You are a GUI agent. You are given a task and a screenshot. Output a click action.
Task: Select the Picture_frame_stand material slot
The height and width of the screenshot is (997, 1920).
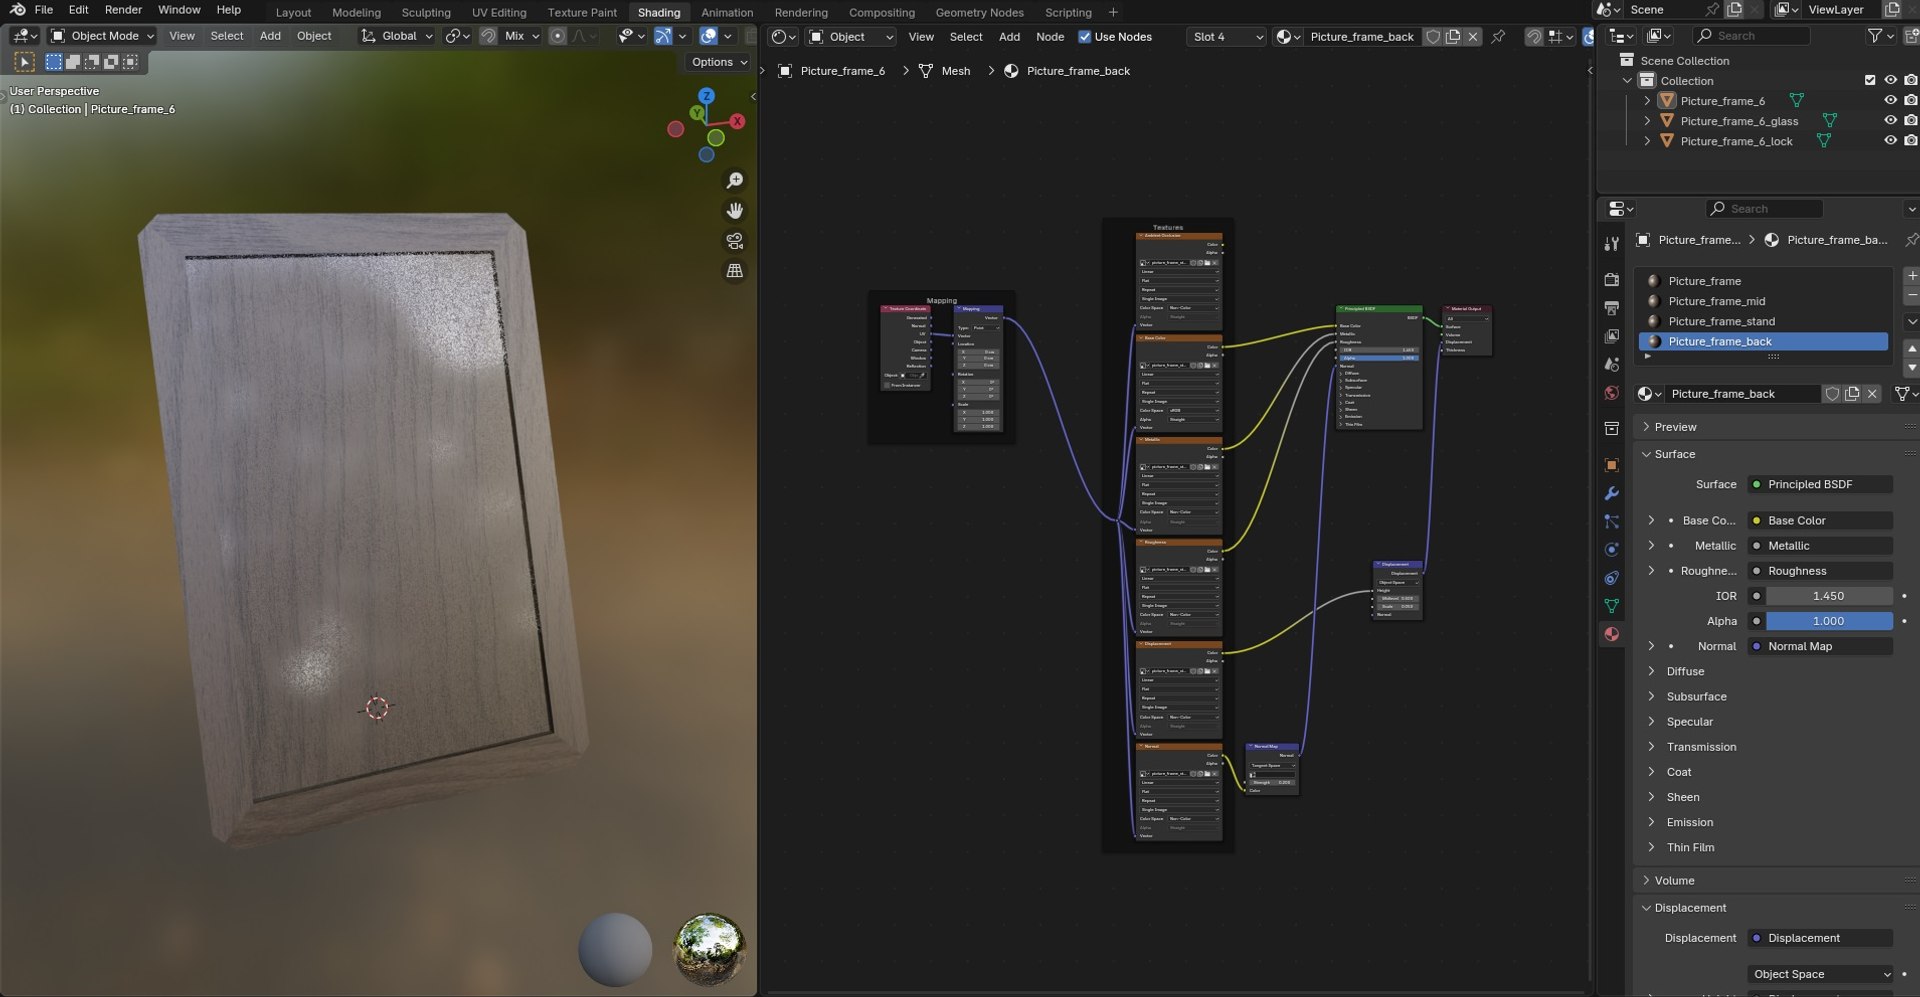coord(1763,321)
